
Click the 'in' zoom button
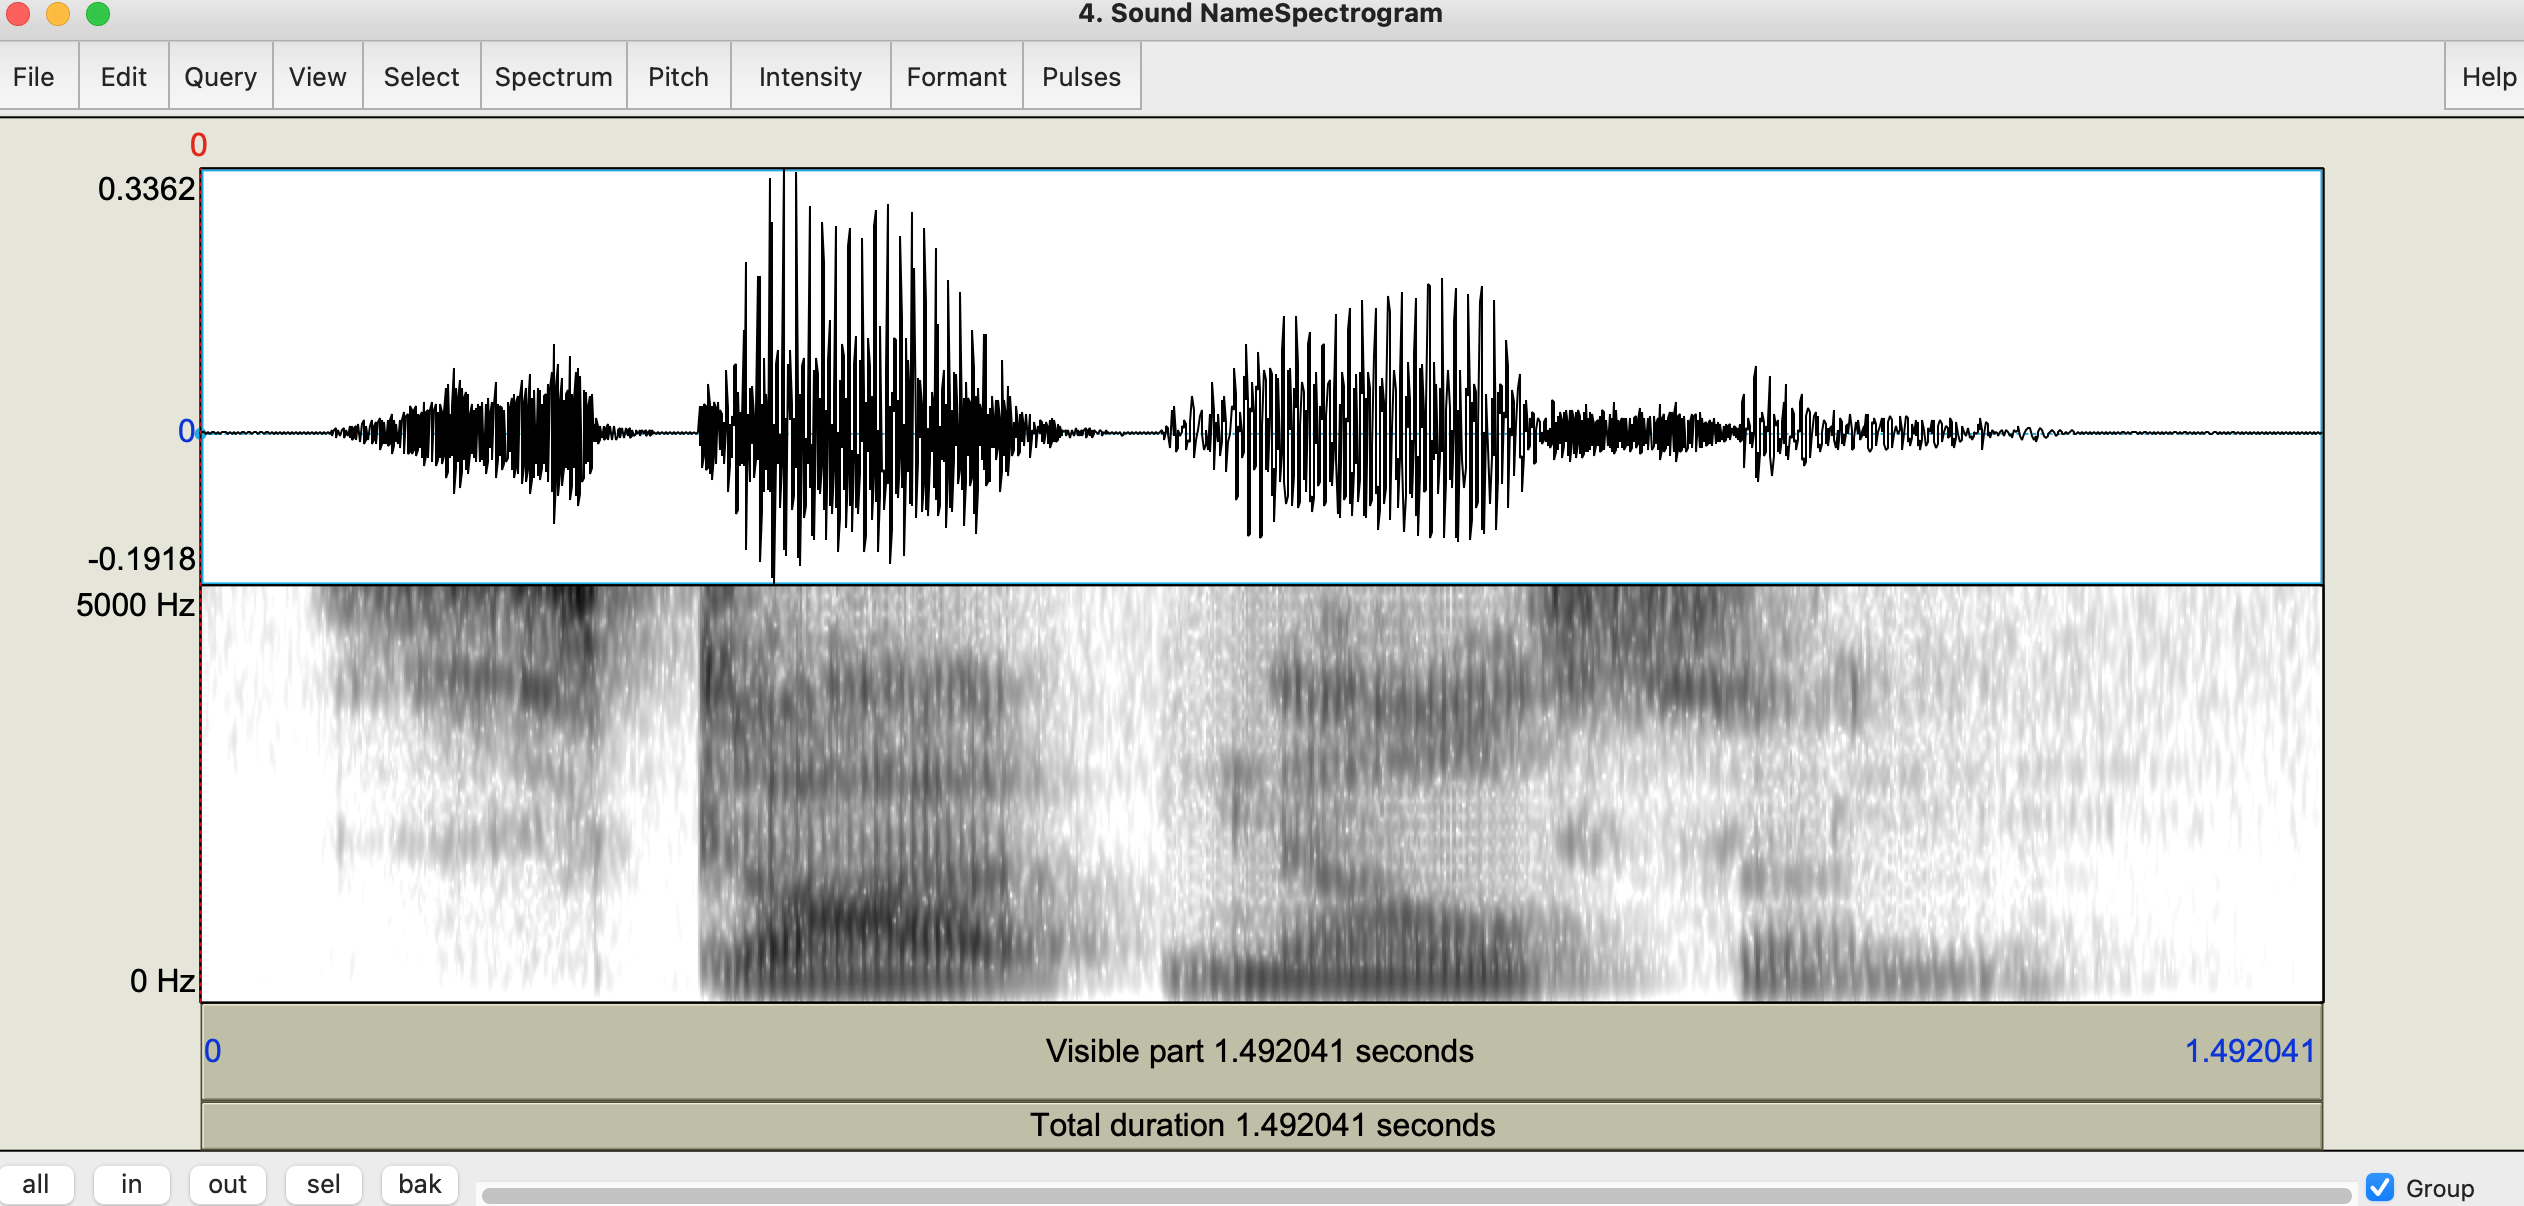[131, 1185]
